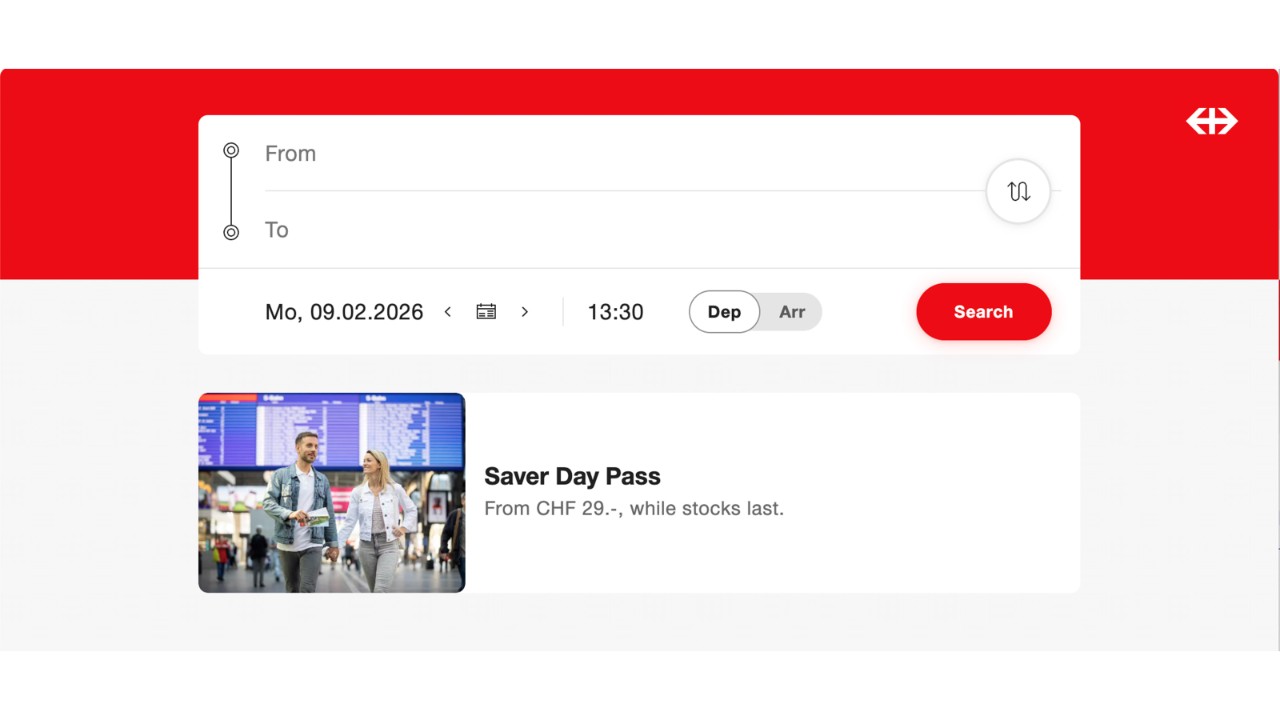Go to the previous day
This screenshot has height=720, width=1280.
coord(448,312)
